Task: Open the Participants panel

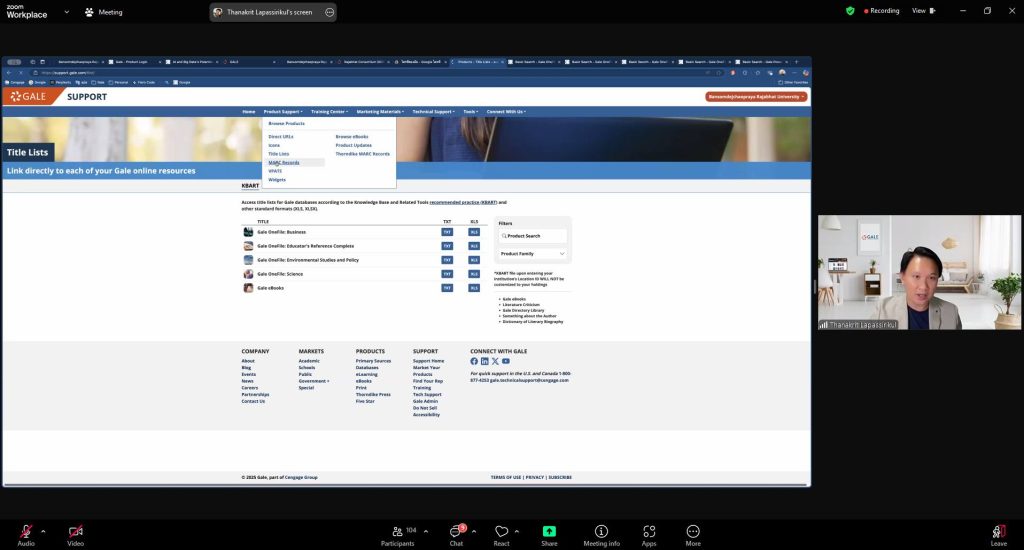Action: [397, 534]
